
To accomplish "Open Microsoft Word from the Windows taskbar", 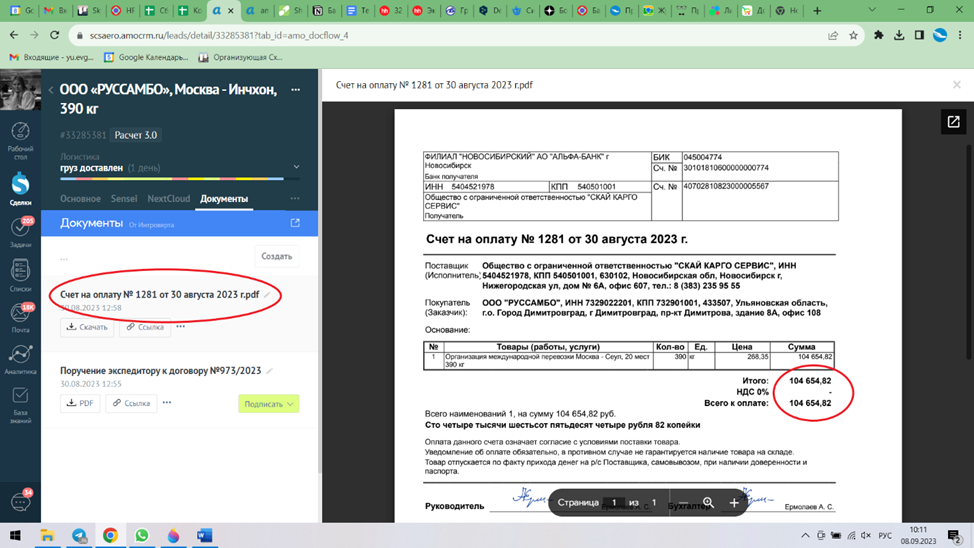I will click(x=205, y=536).
